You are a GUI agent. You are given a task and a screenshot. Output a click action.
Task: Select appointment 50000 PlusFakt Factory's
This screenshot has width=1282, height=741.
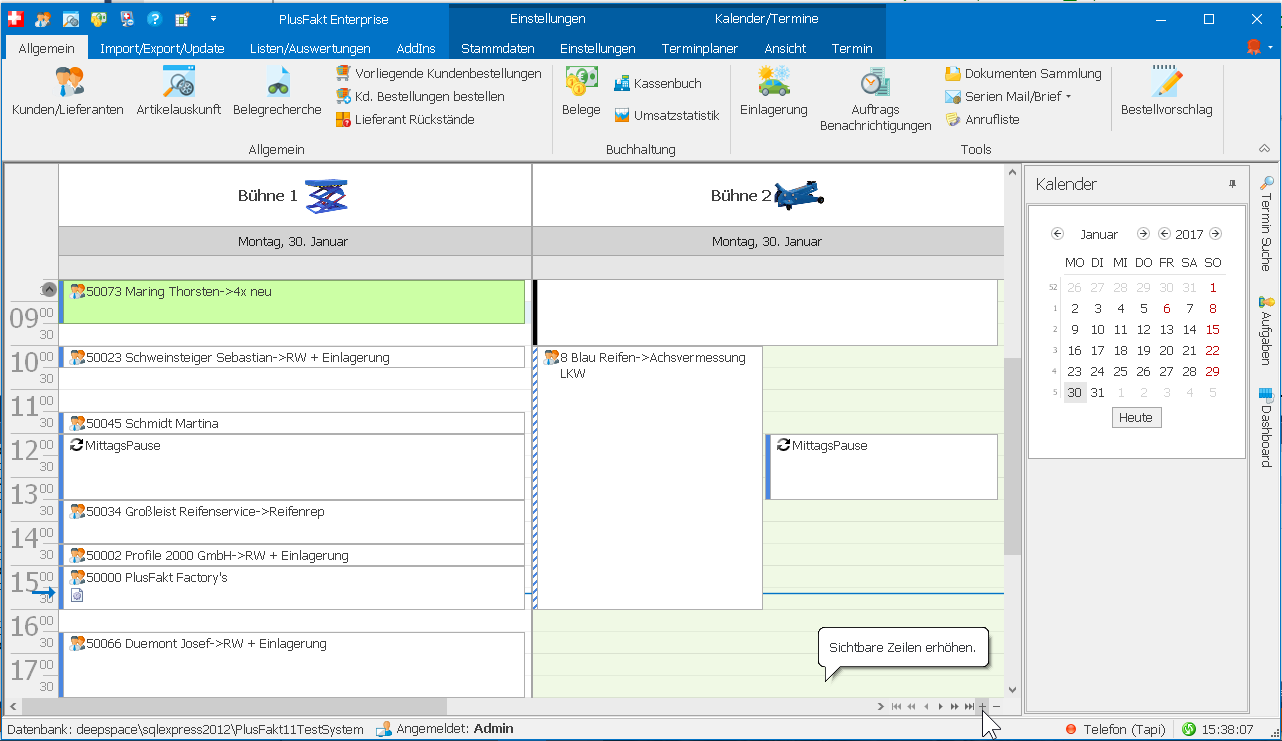293,588
